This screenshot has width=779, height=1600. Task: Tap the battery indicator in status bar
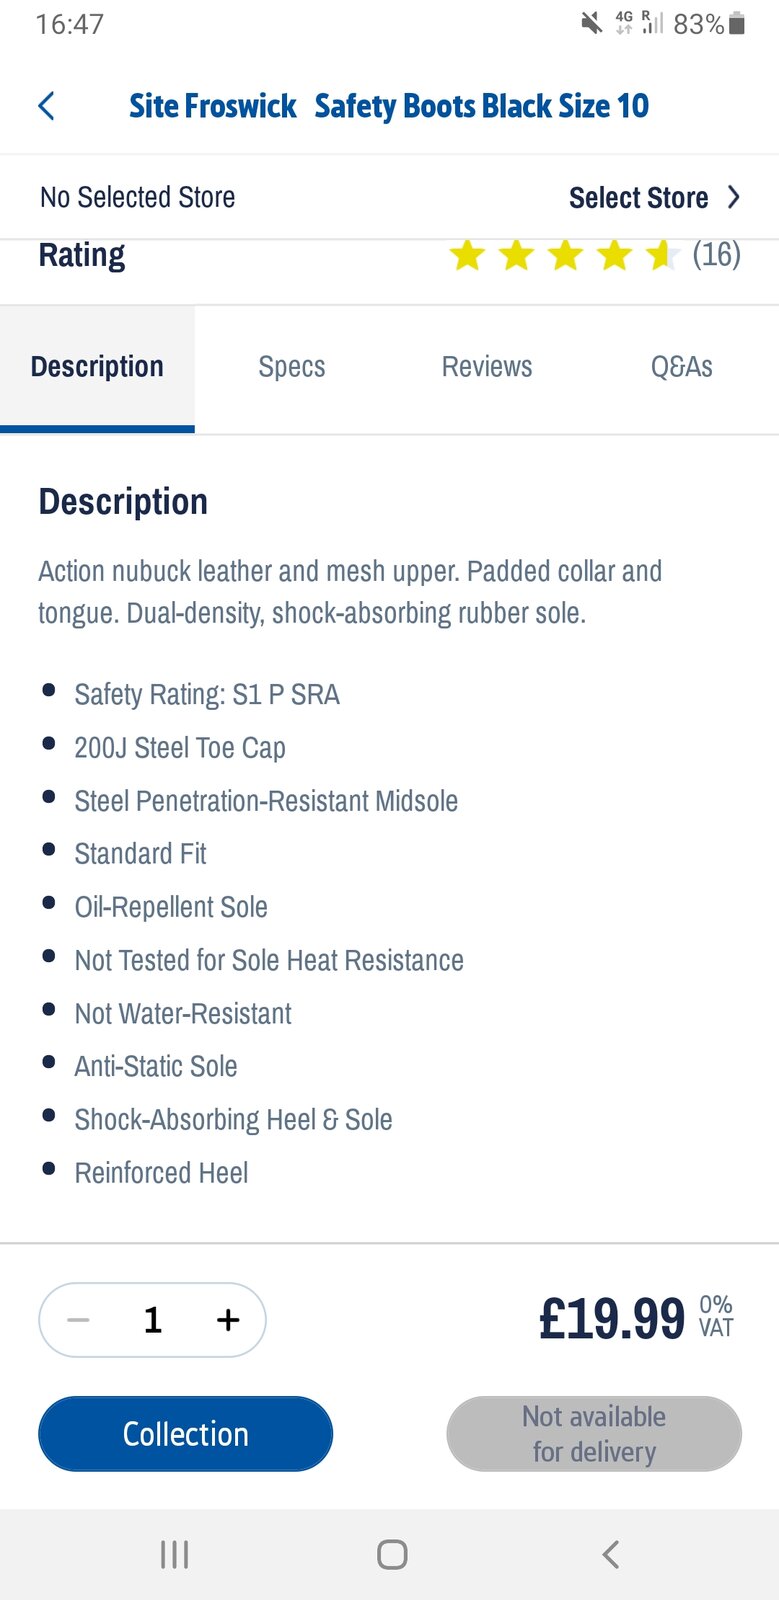[736, 23]
